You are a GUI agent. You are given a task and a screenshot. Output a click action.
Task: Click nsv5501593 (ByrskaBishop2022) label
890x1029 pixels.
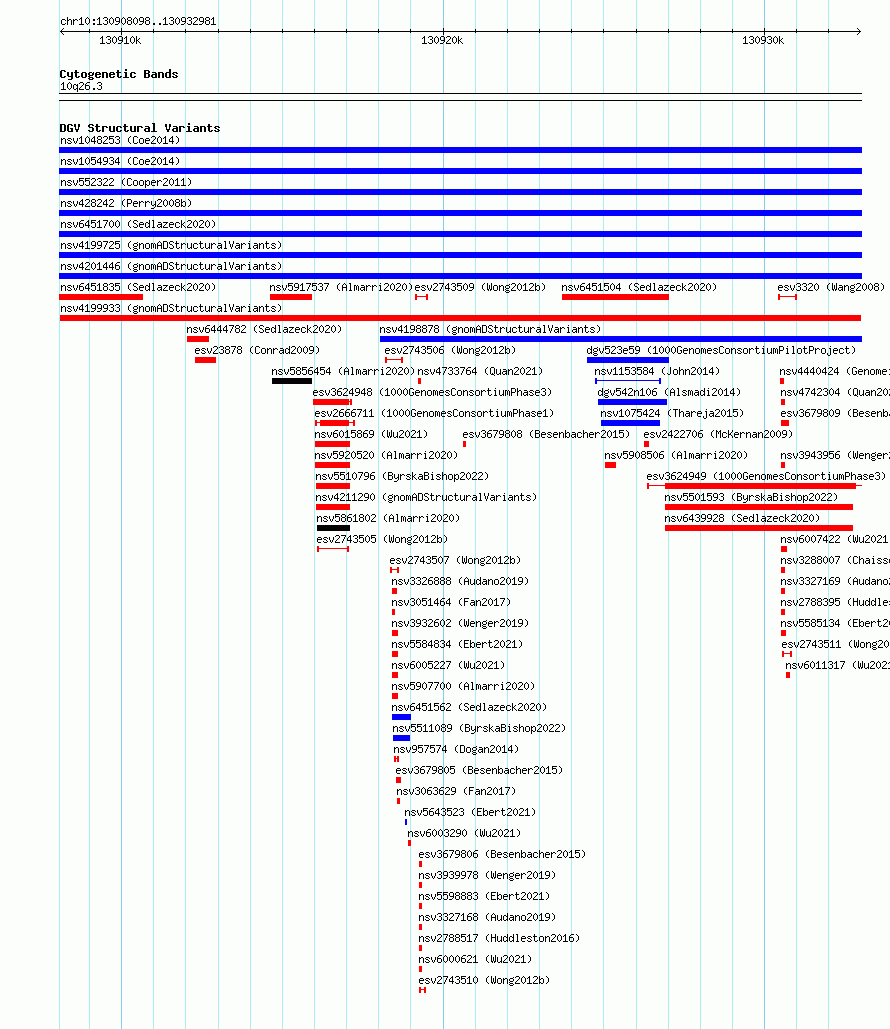coord(751,497)
